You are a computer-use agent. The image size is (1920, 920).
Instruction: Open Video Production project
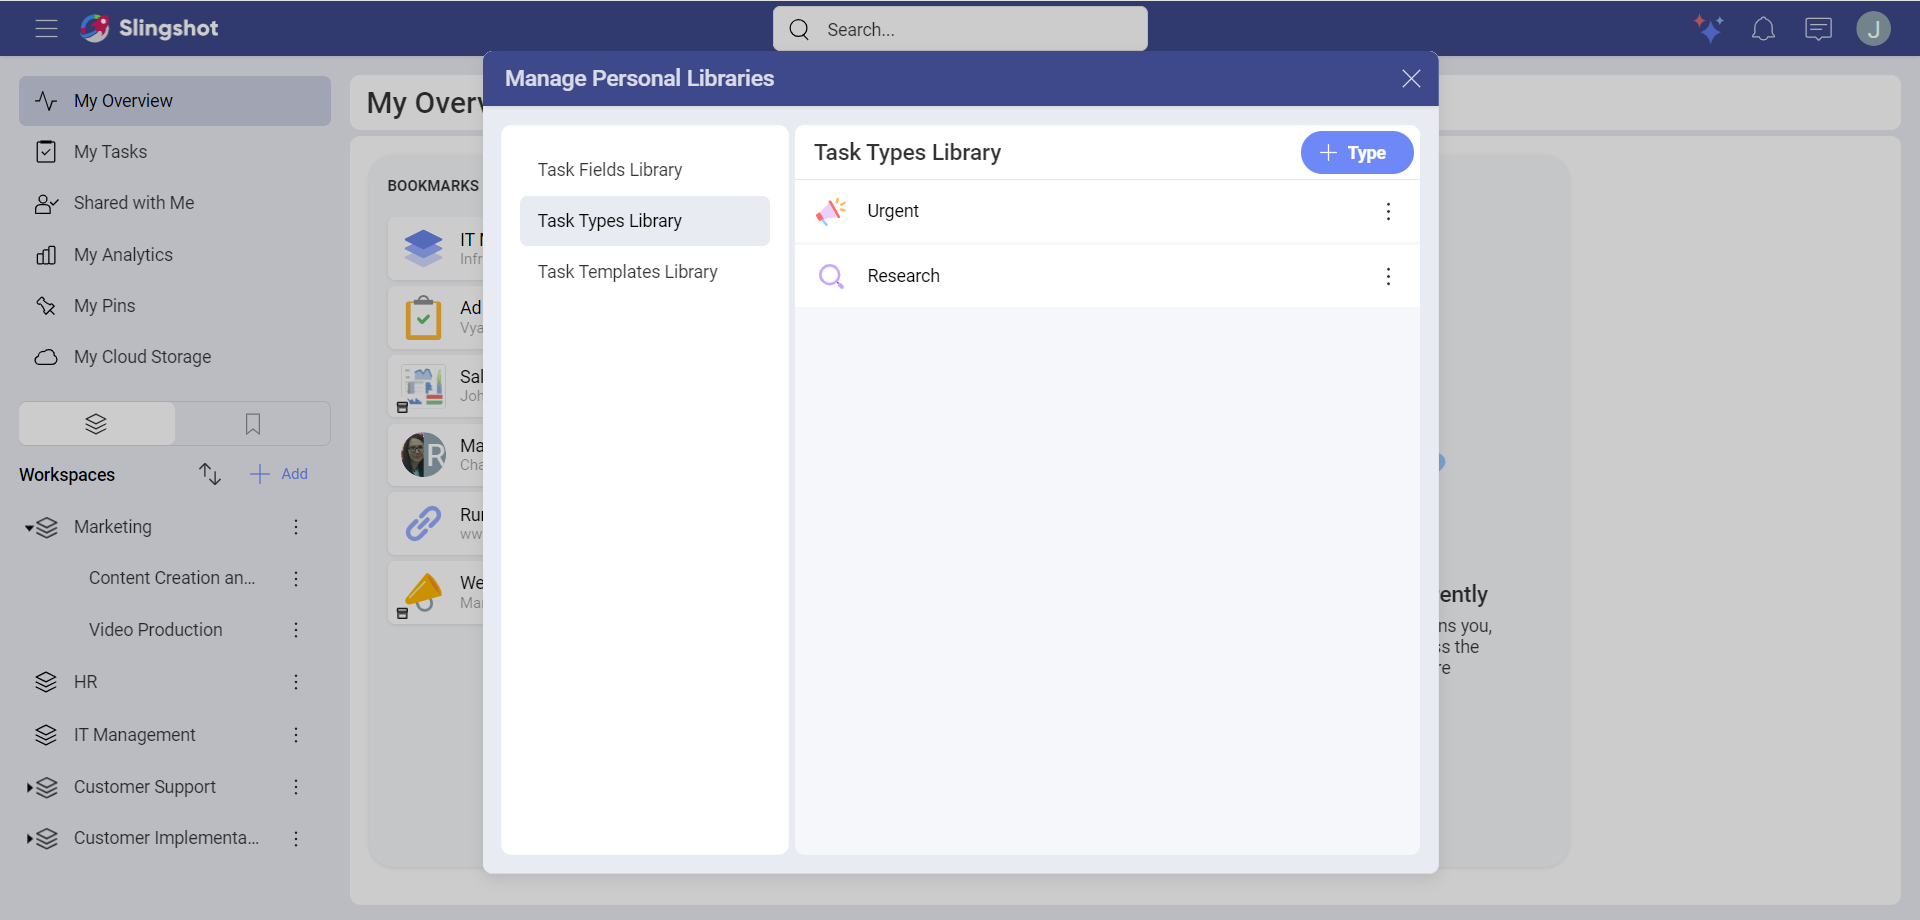(156, 630)
